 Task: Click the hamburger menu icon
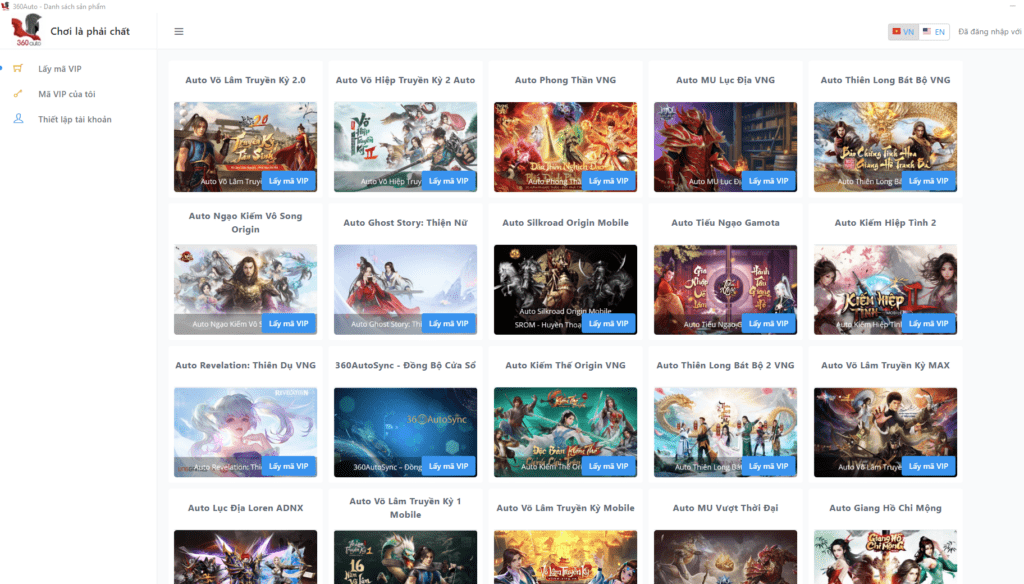click(x=179, y=31)
